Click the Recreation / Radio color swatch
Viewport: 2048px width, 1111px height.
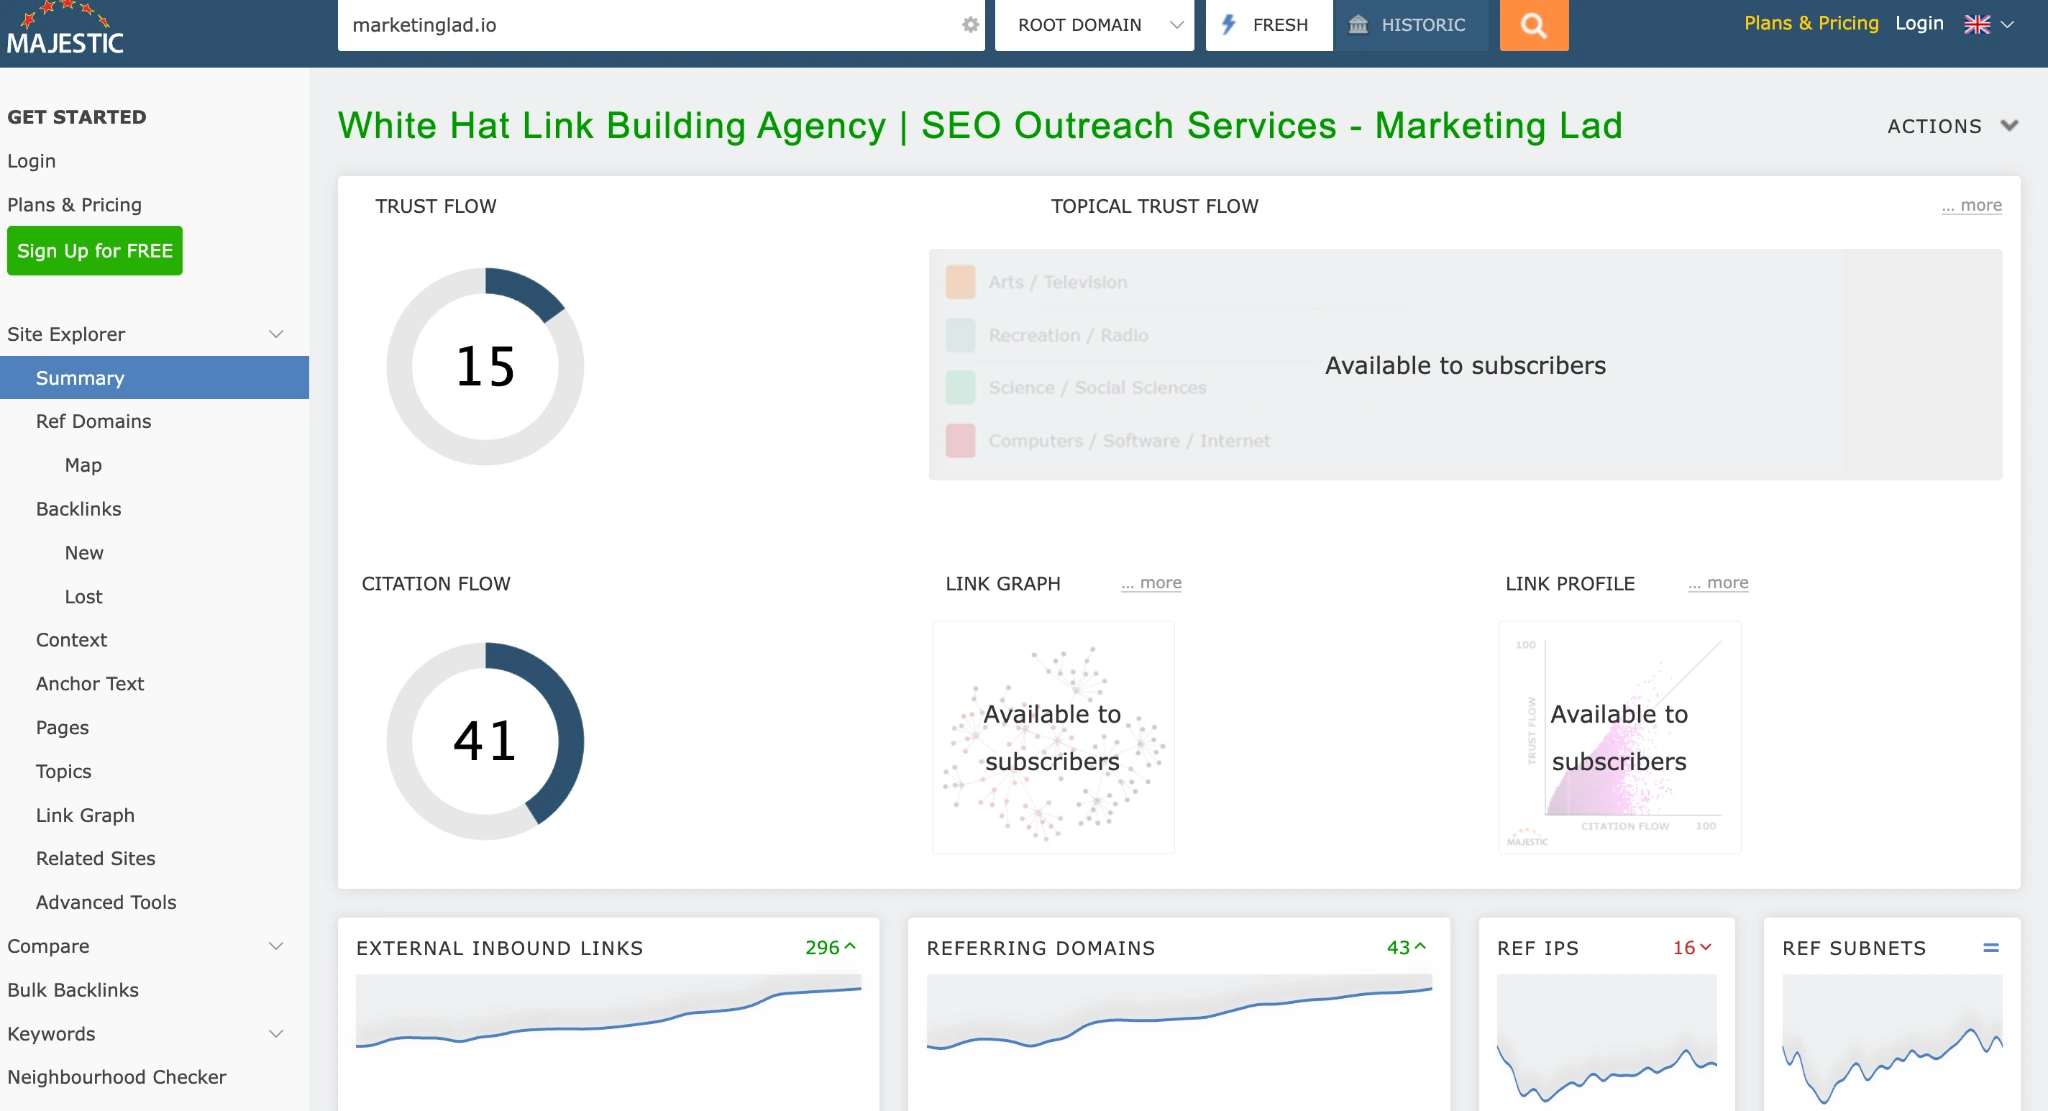tap(961, 335)
